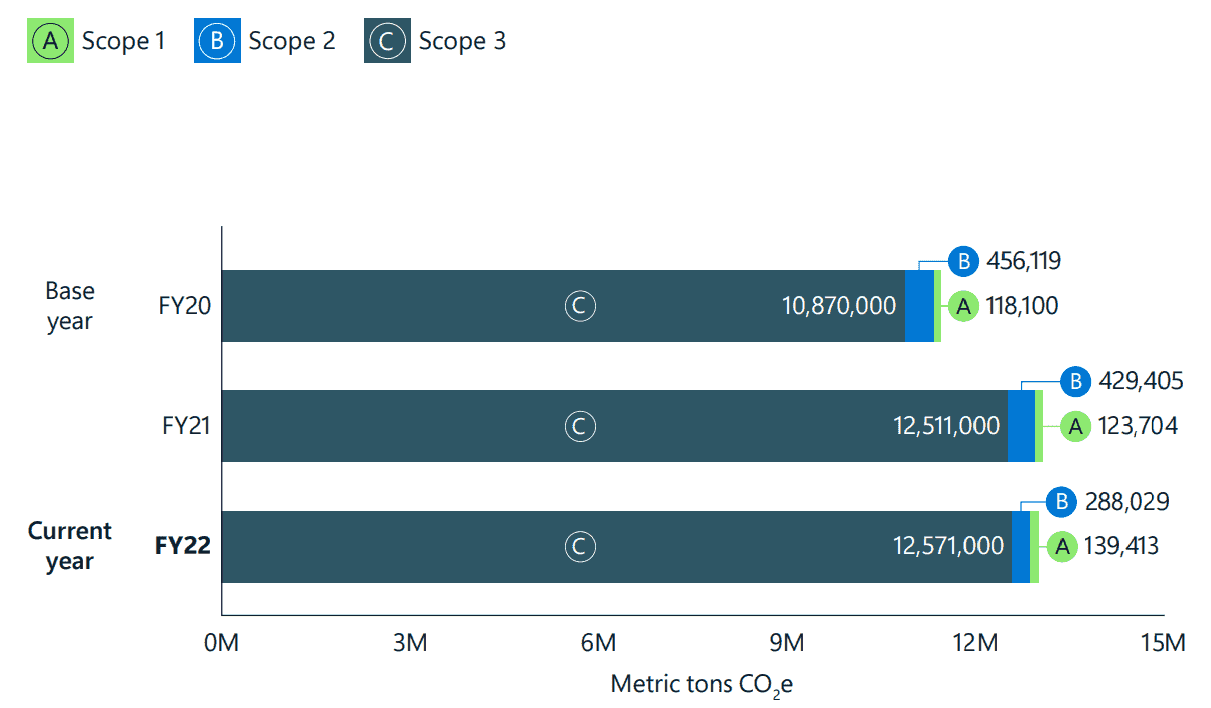Click the 12M axis tick label

975,642
